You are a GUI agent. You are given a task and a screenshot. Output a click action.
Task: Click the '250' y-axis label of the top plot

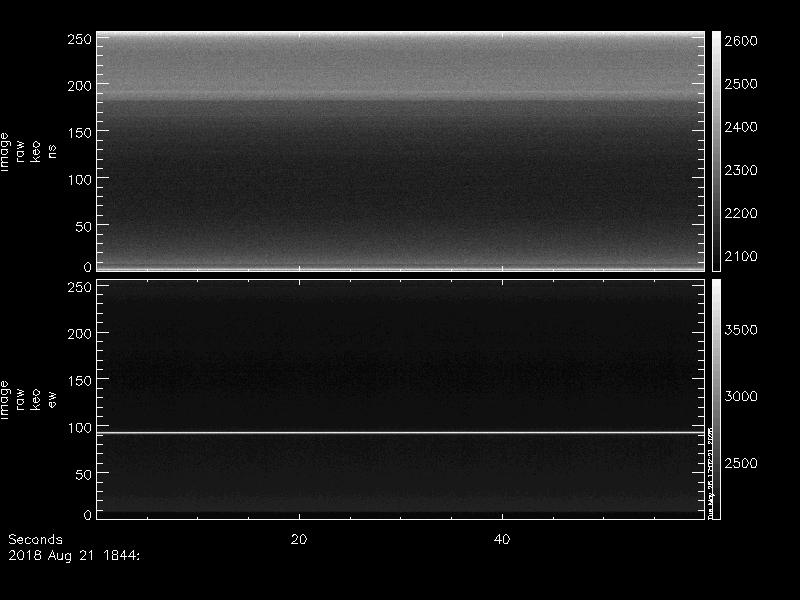click(x=80, y=39)
